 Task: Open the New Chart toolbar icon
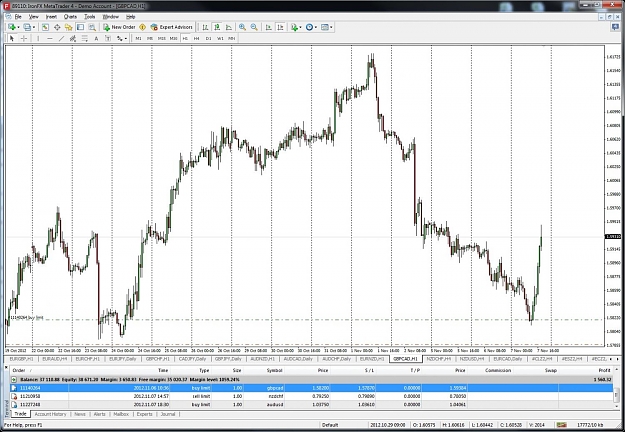point(12,27)
